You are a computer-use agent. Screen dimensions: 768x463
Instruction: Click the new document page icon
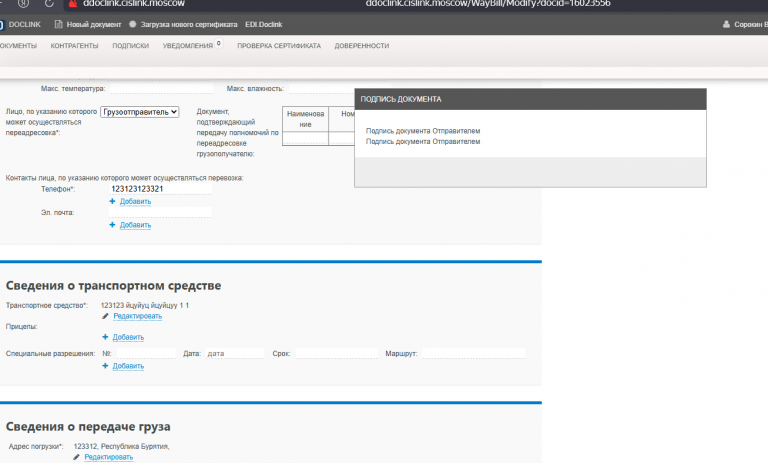click(x=58, y=24)
